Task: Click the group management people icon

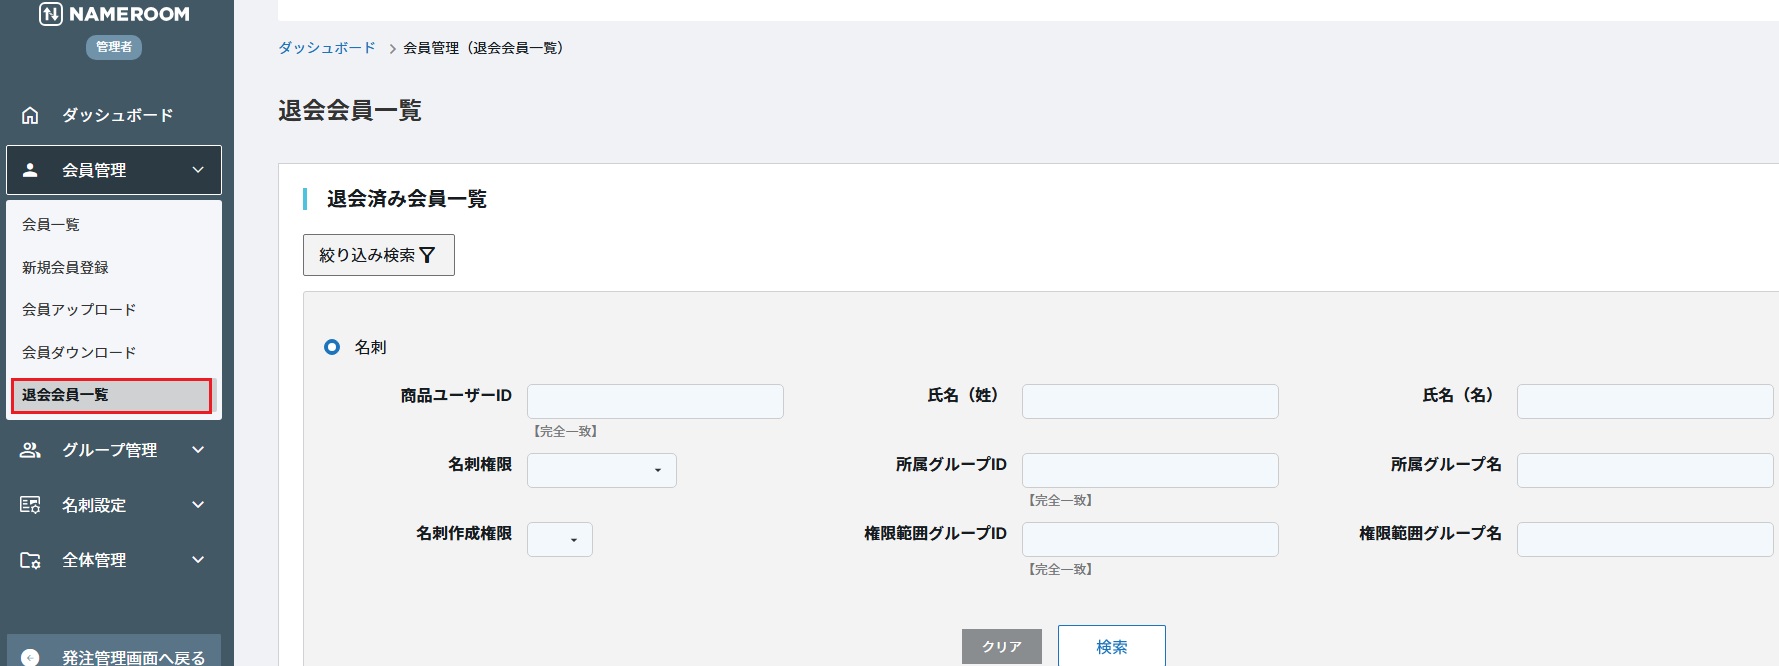Action: tap(30, 450)
